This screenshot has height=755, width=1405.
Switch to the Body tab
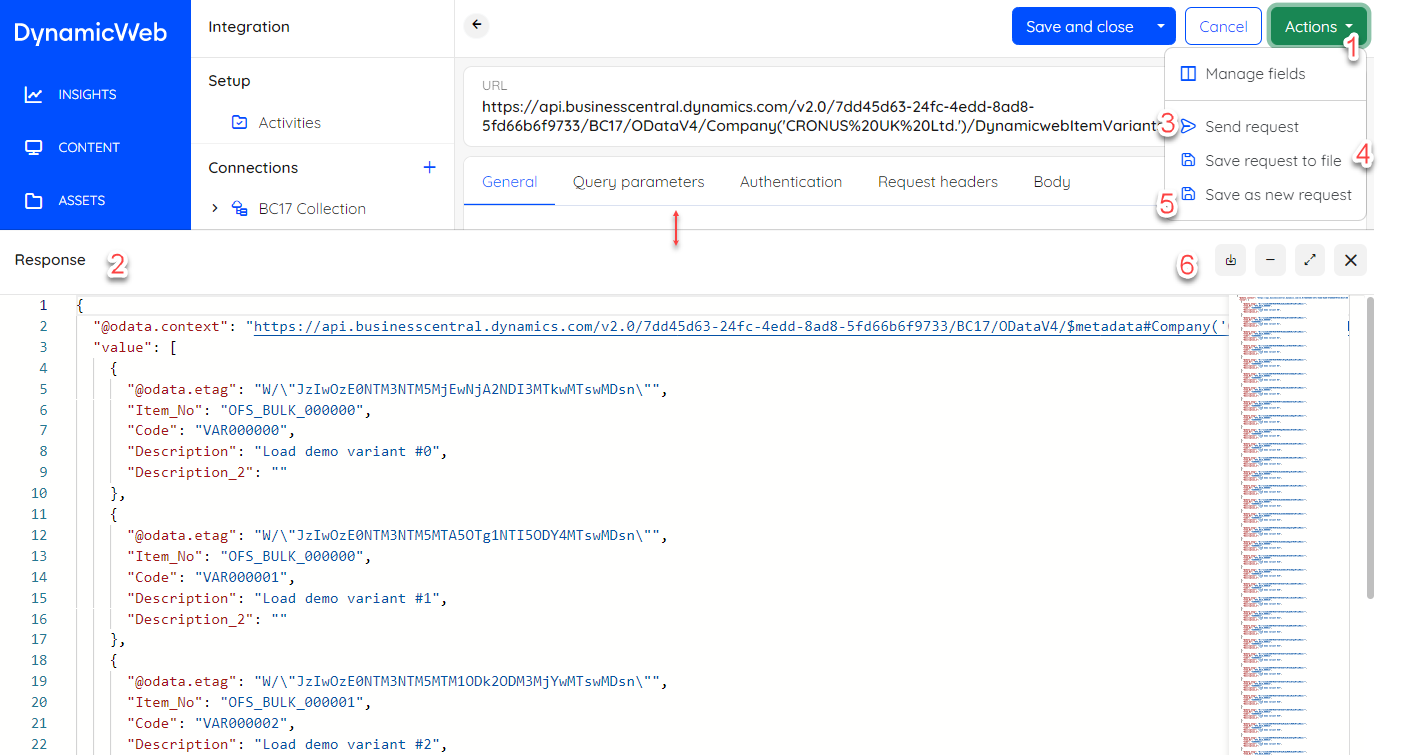[1052, 182]
